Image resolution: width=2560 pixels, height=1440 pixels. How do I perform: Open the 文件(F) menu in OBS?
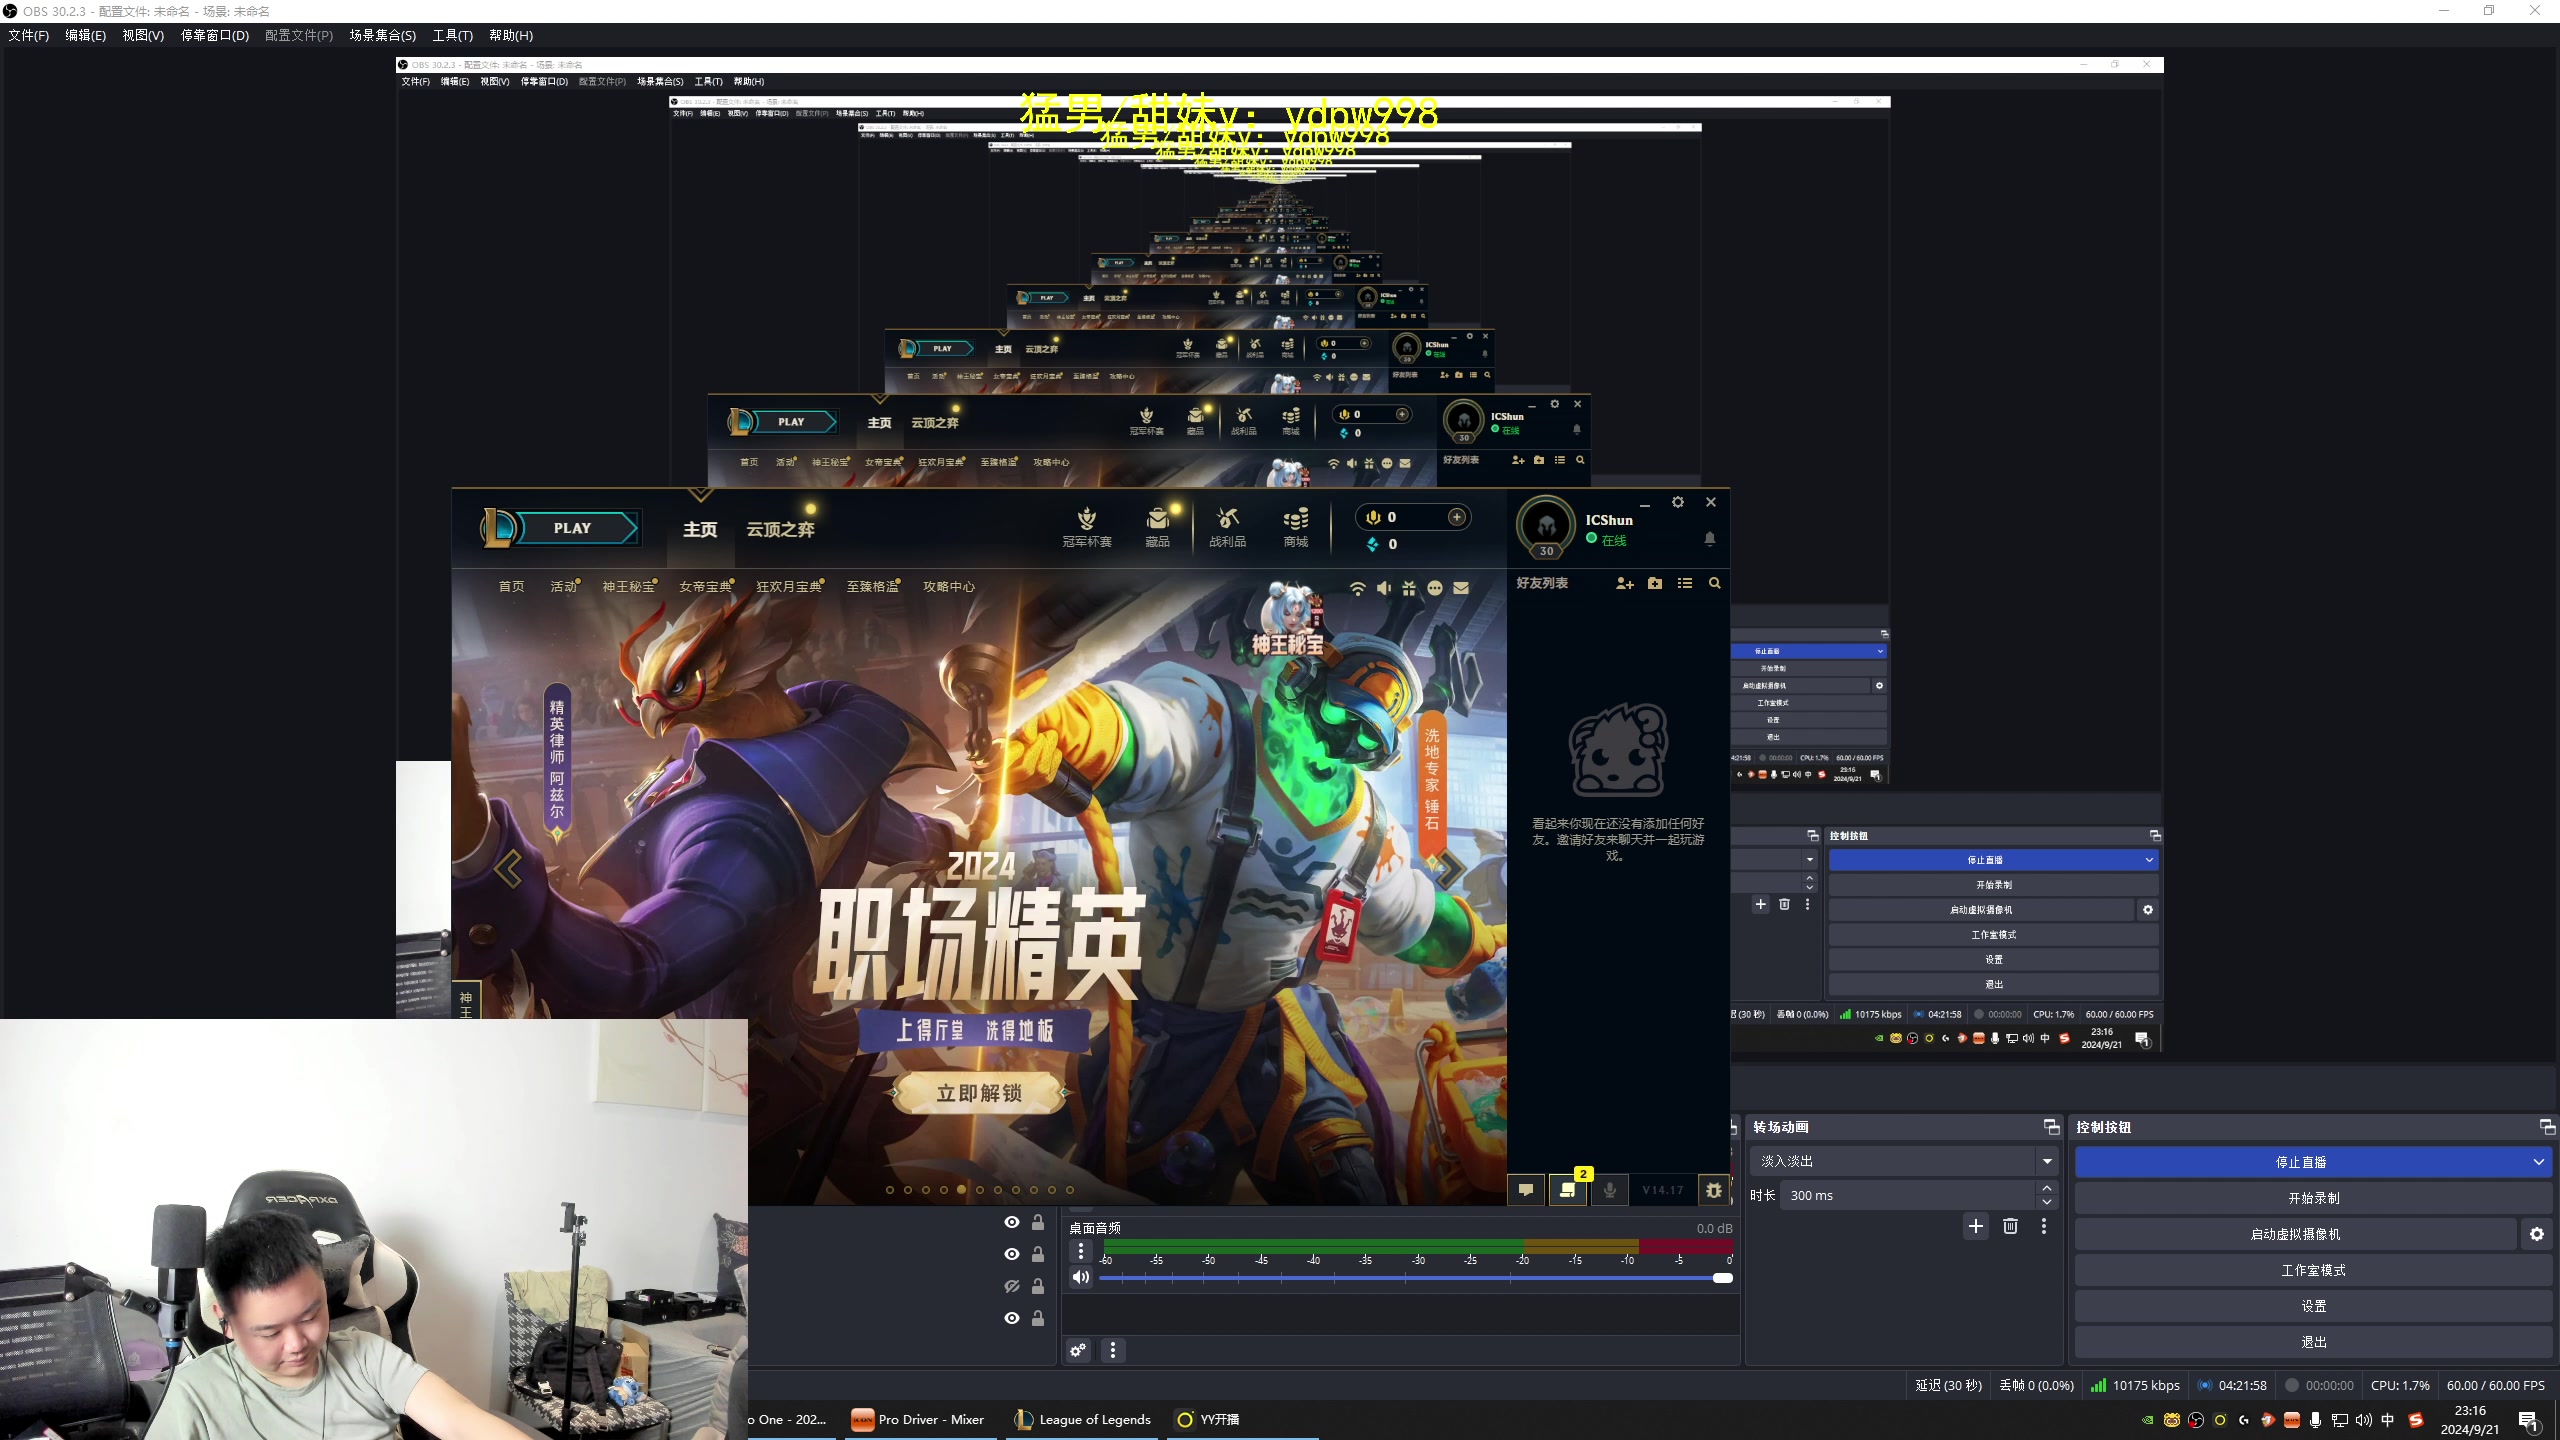[x=28, y=35]
